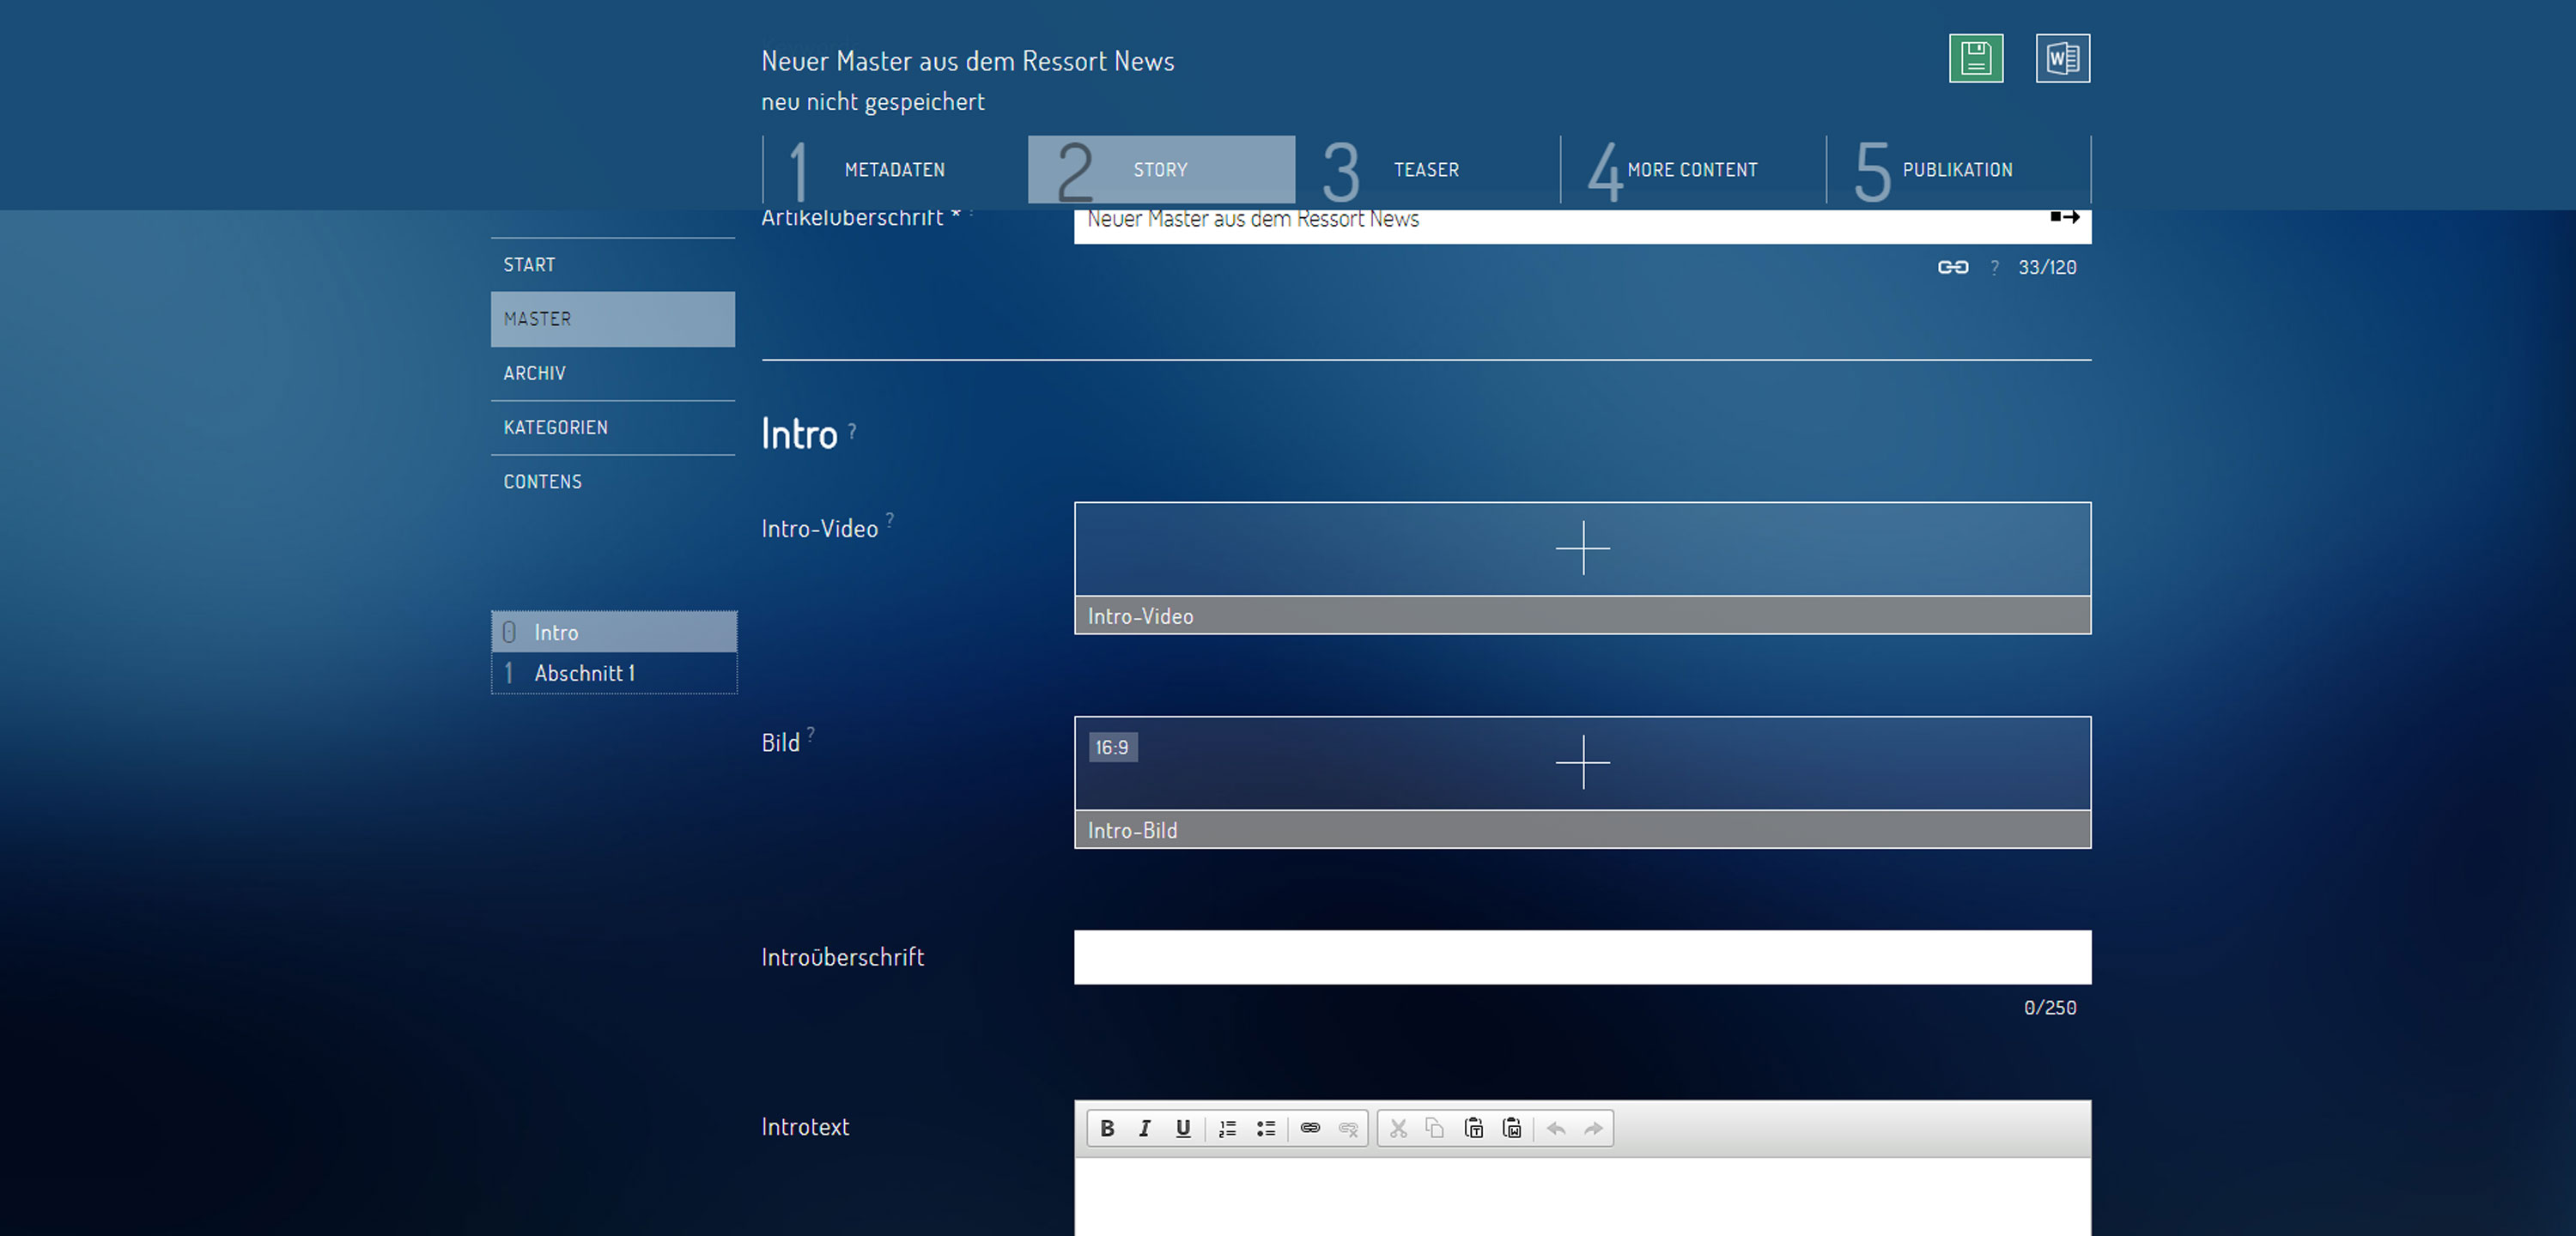The width and height of the screenshot is (2576, 1236).
Task: Open Archiv in left sidebar
Action: pyautogui.click(x=535, y=373)
